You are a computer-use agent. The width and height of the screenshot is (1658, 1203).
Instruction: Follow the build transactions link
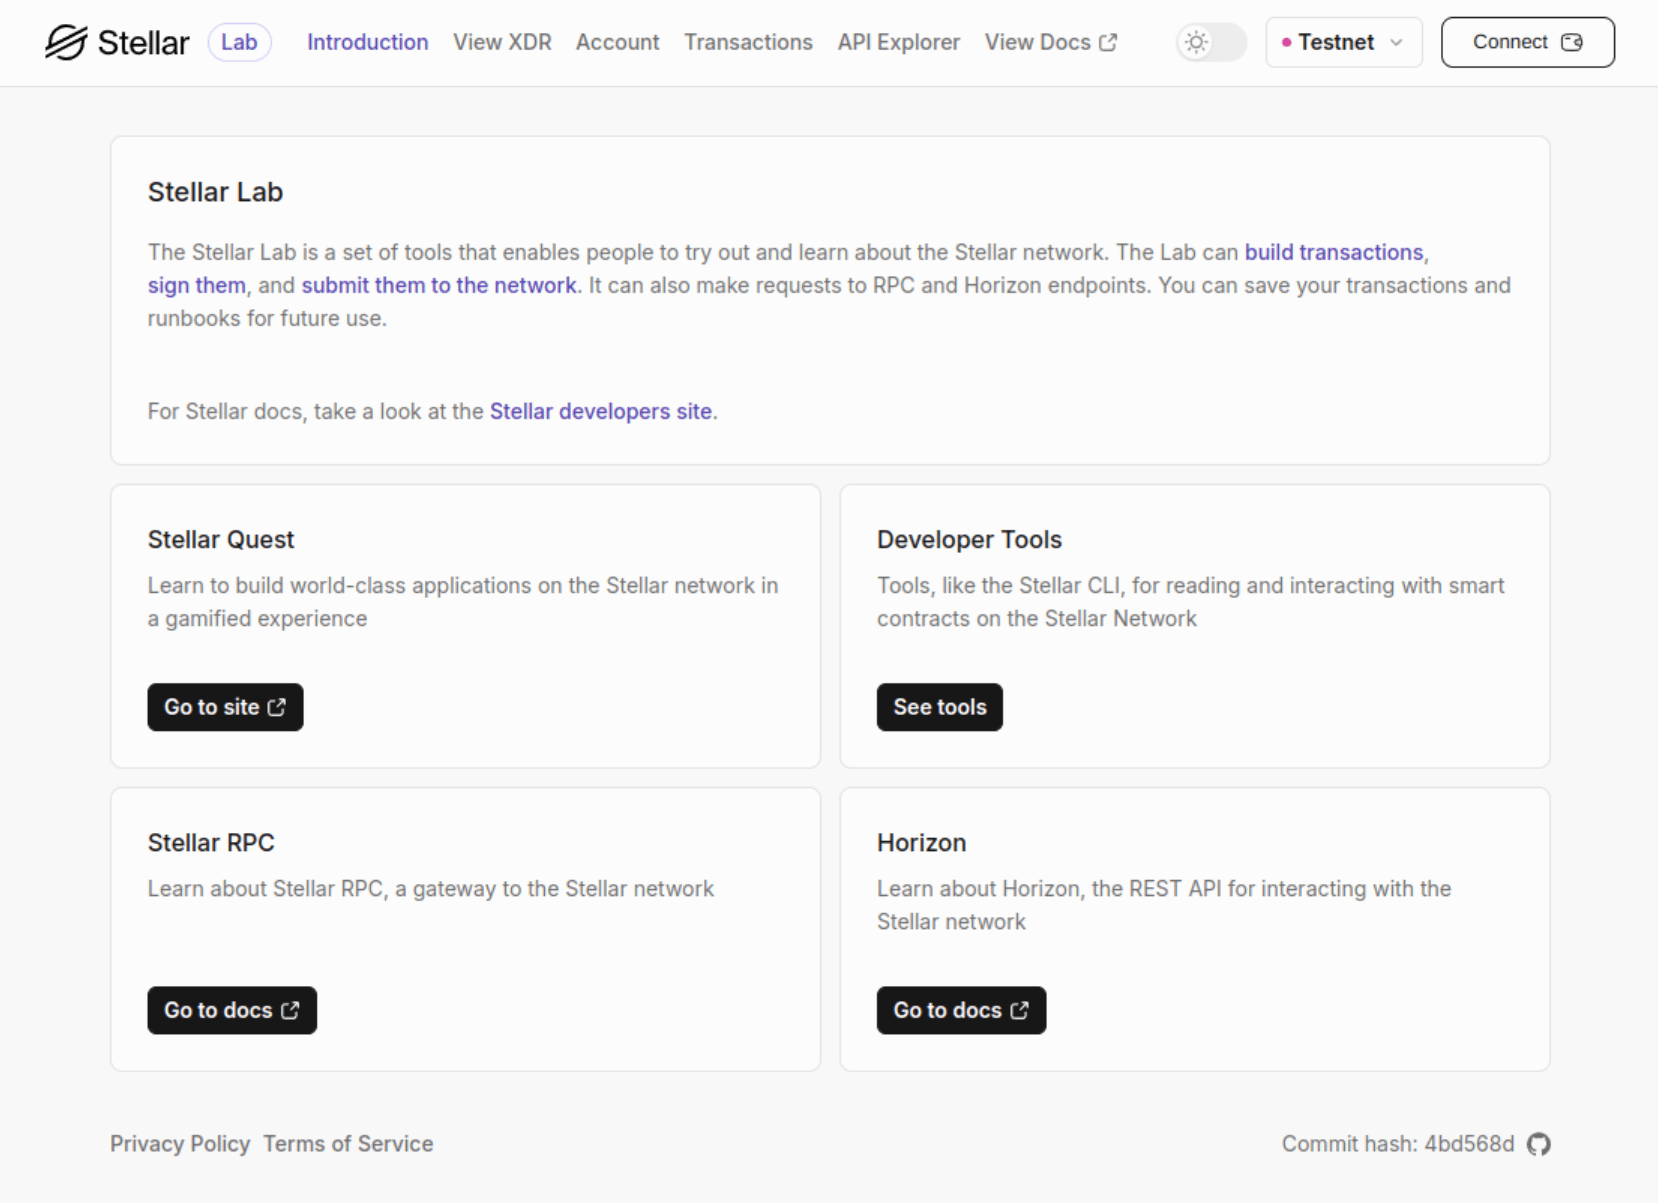pos(1333,252)
